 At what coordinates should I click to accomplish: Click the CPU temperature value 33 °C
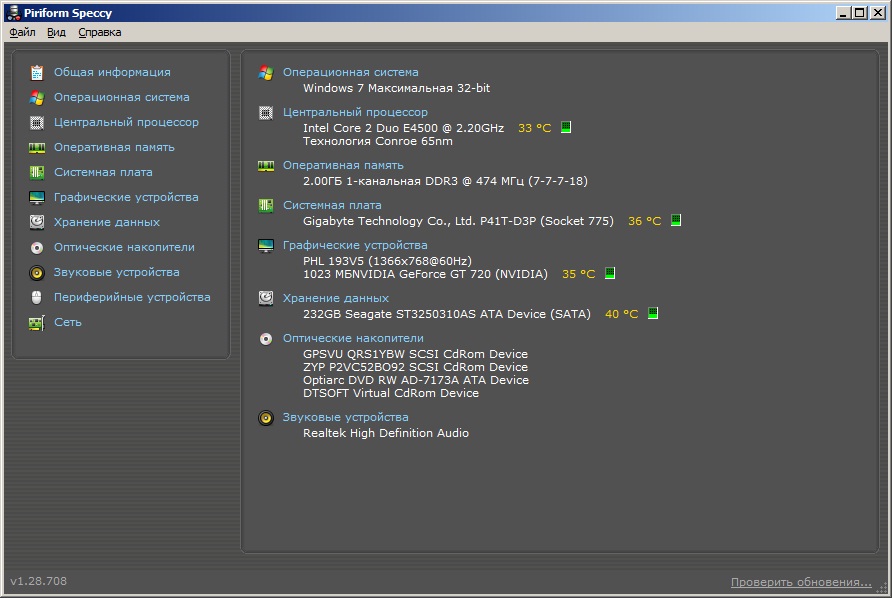pos(534,128)
